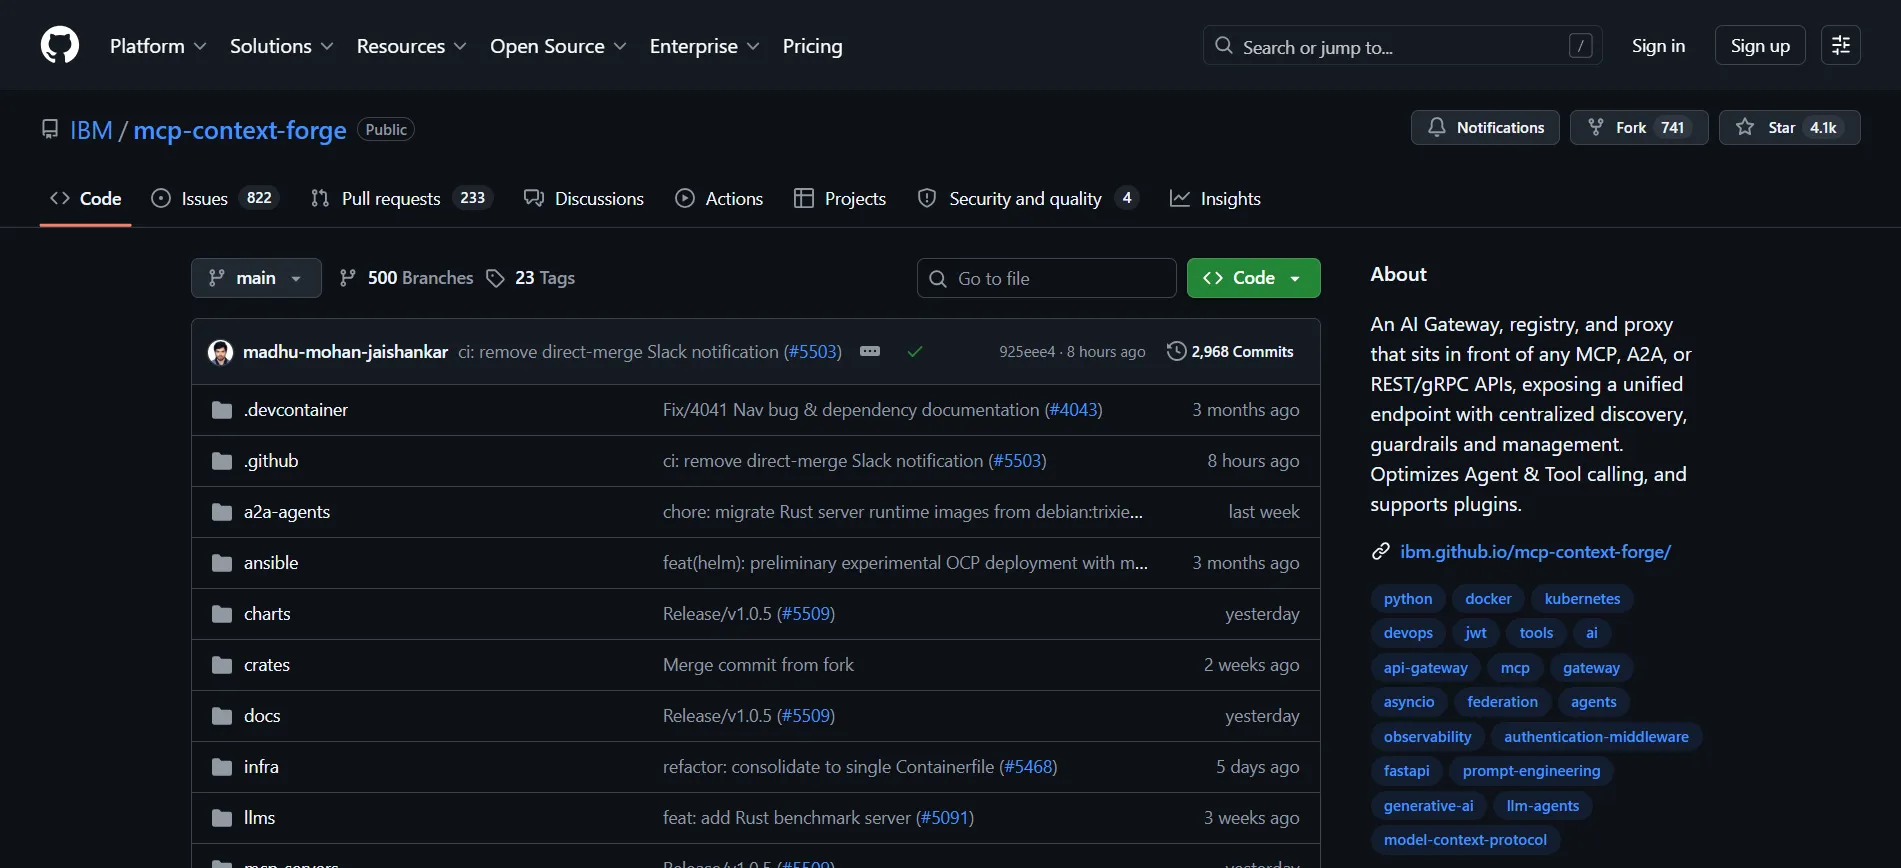Open the Platform dropdown menu
This screenshot has height=868, width=1901.
click(x=158, y=46)
